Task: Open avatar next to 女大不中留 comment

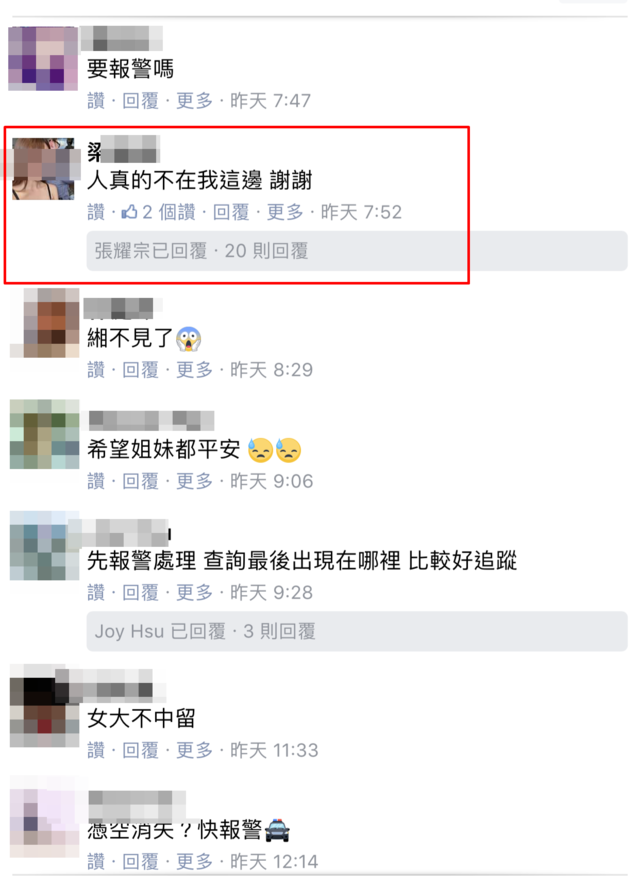Action: 44,706
